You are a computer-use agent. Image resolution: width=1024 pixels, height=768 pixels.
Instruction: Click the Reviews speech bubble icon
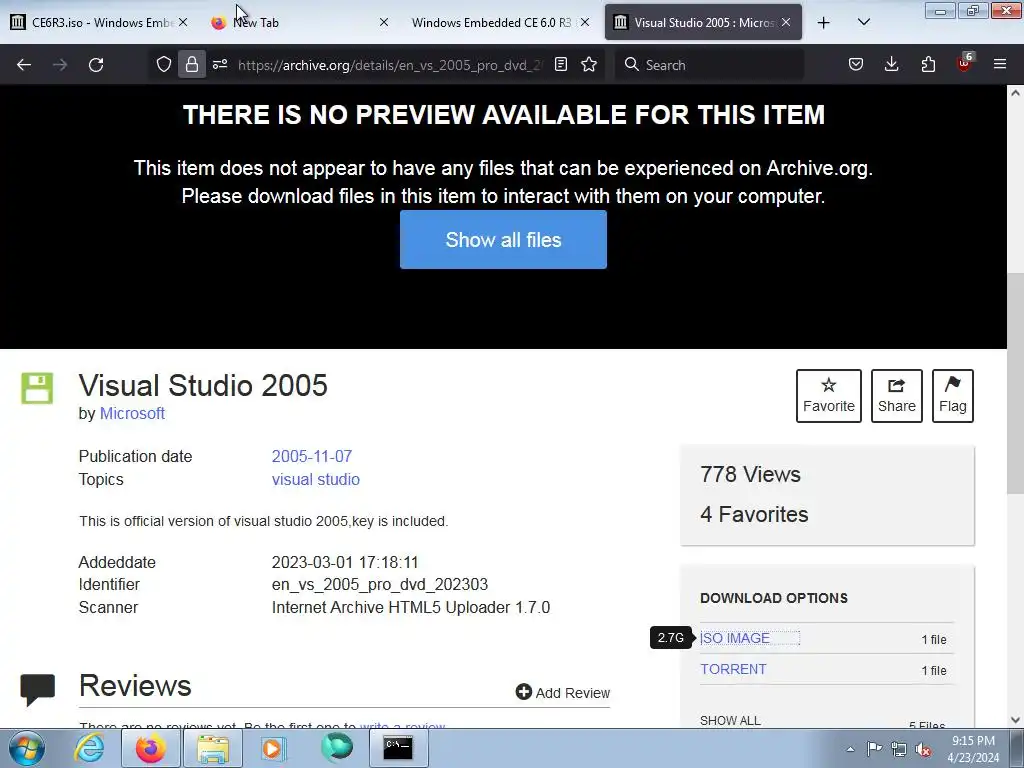pyautogui.click(x=38, y=690)
